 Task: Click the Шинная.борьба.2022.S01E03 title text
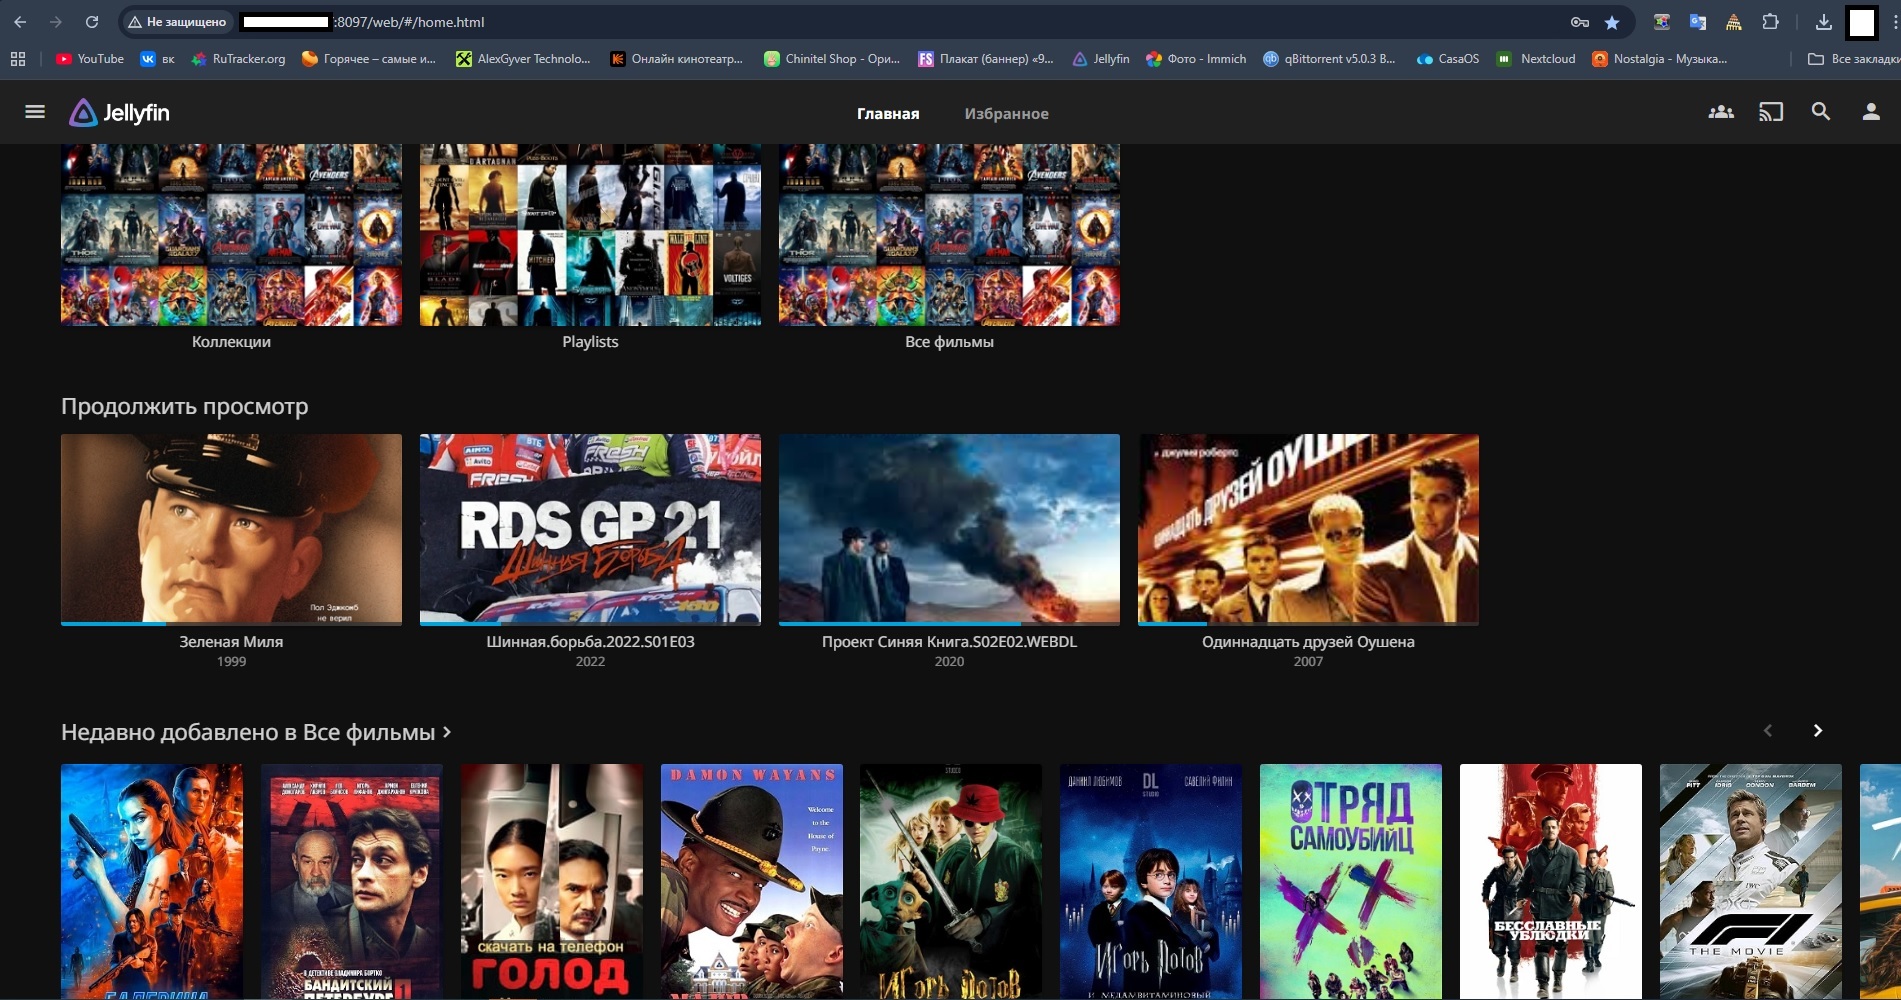[x=590, y=642]
